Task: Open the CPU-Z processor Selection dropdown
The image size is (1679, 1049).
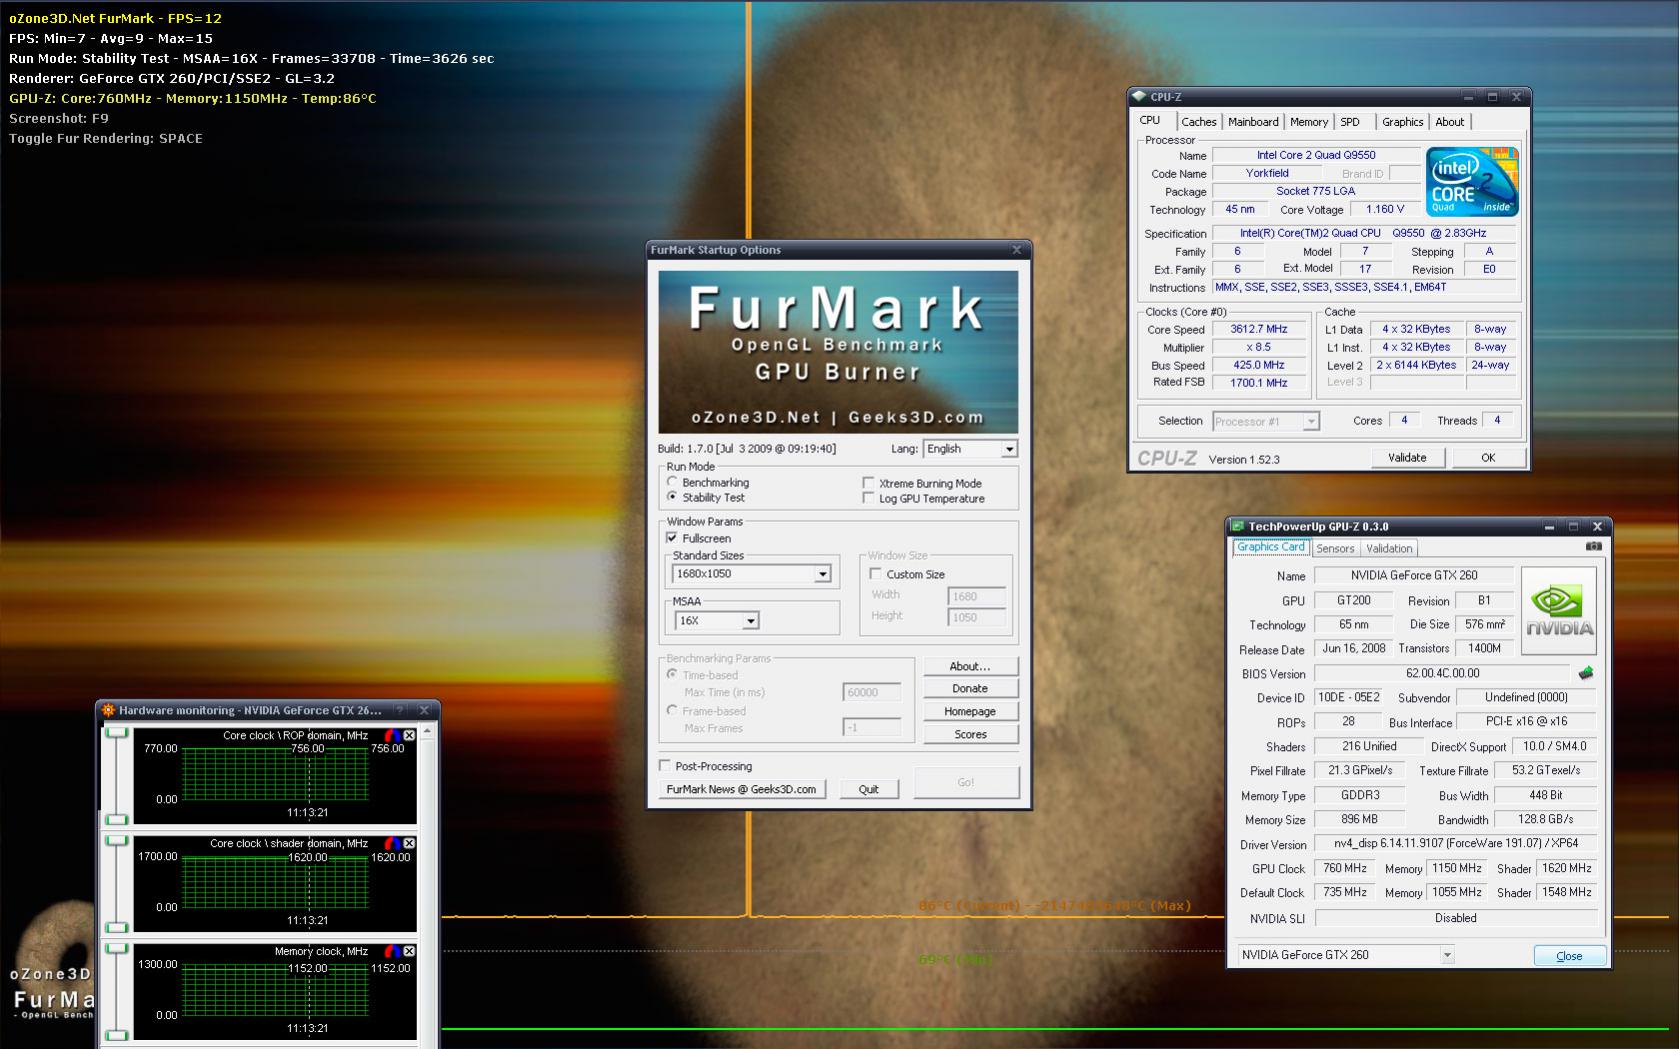Action: pyautogui.click(x=1266, y=421)
